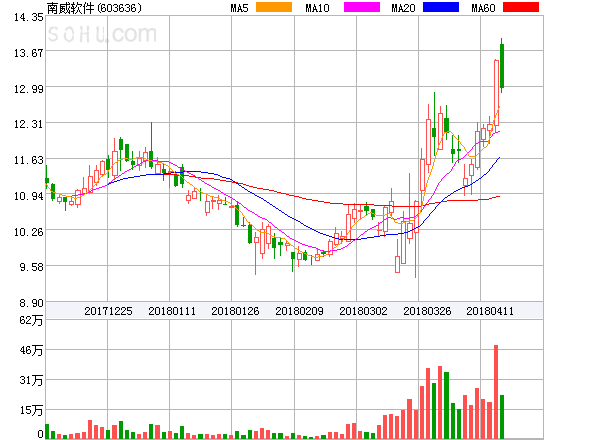600x440 pixels.
Task: Click the price axis label 13.67
Action: pos(29,53)
